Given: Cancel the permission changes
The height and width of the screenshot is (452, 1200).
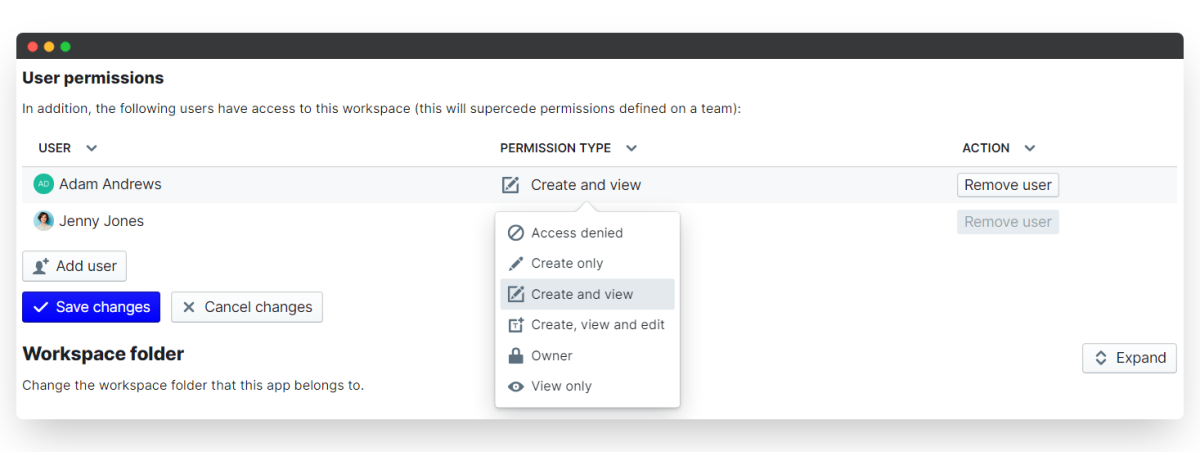Looking at the screenshot, I should (x=247, y=307).
